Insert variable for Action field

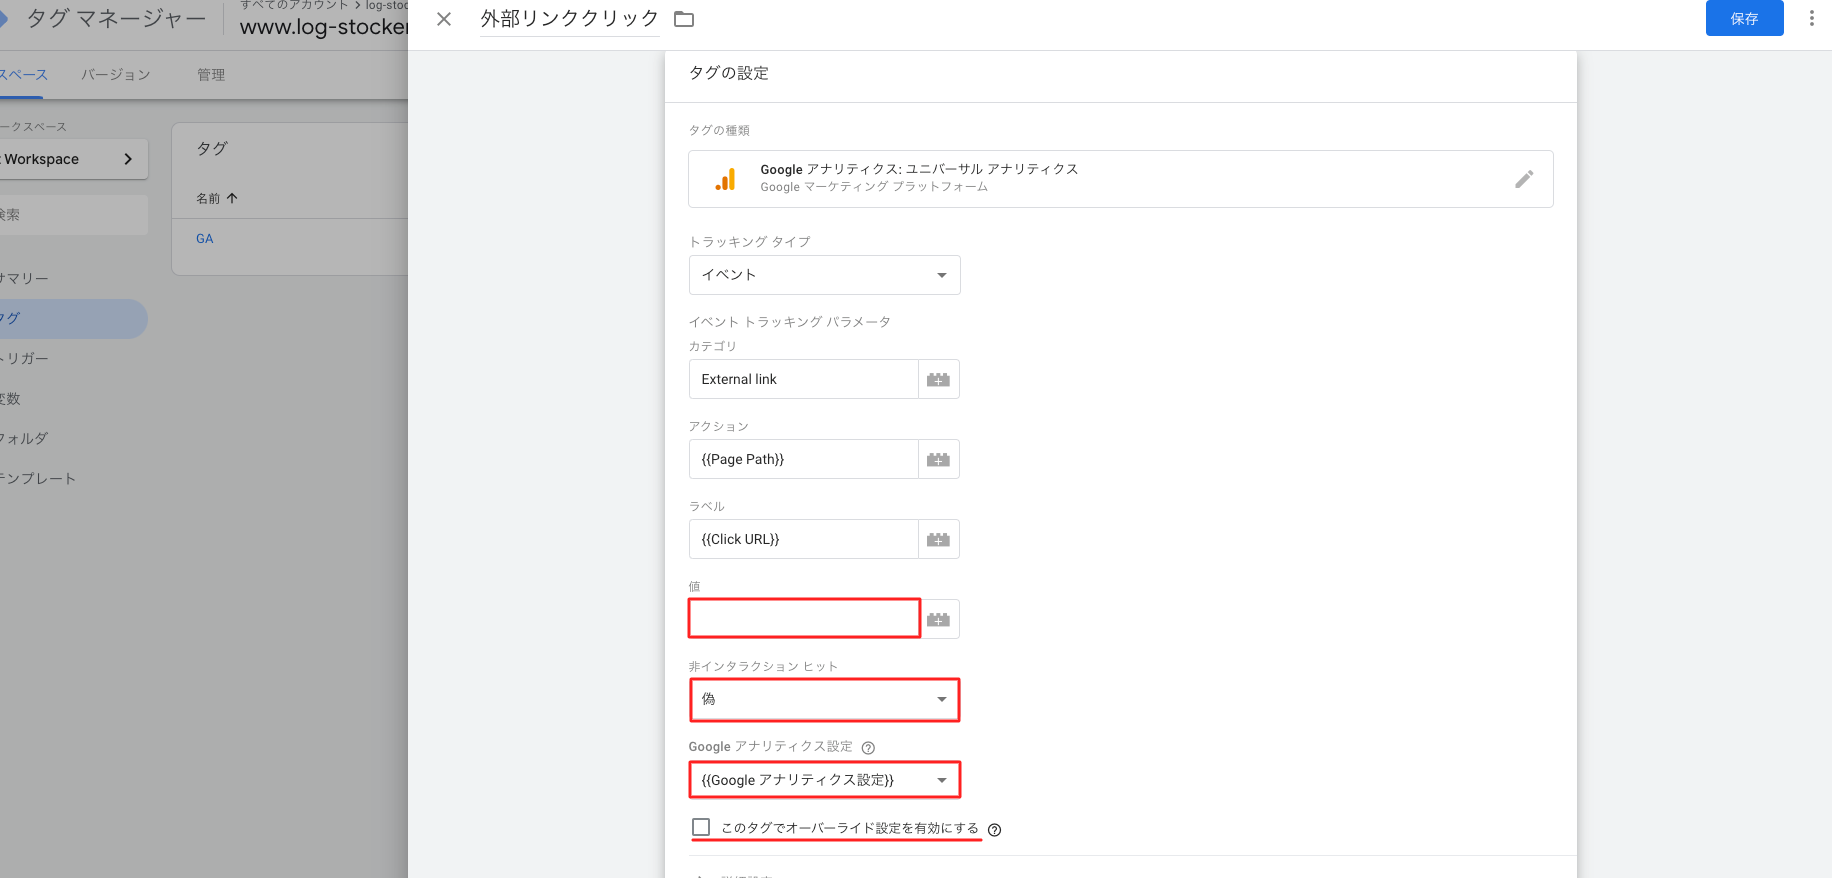tap(938, 459)
